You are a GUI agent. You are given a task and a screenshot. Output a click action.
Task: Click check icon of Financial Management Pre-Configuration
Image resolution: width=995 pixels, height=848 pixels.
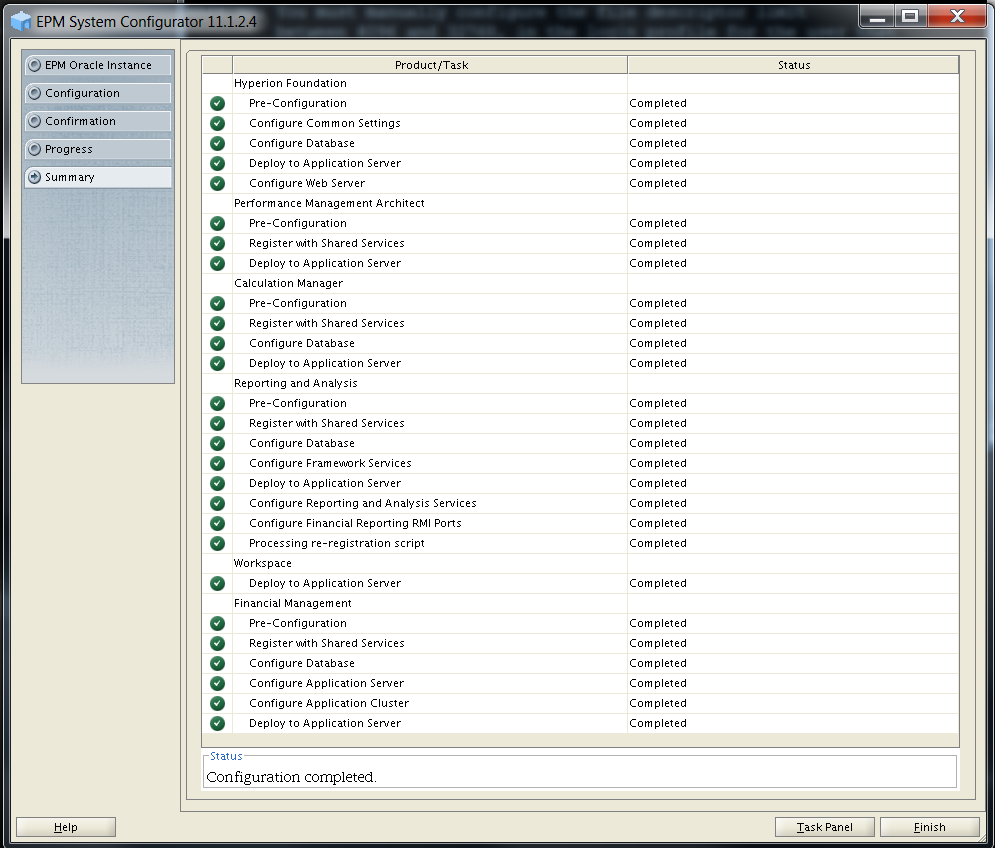(x=217, y=623)
